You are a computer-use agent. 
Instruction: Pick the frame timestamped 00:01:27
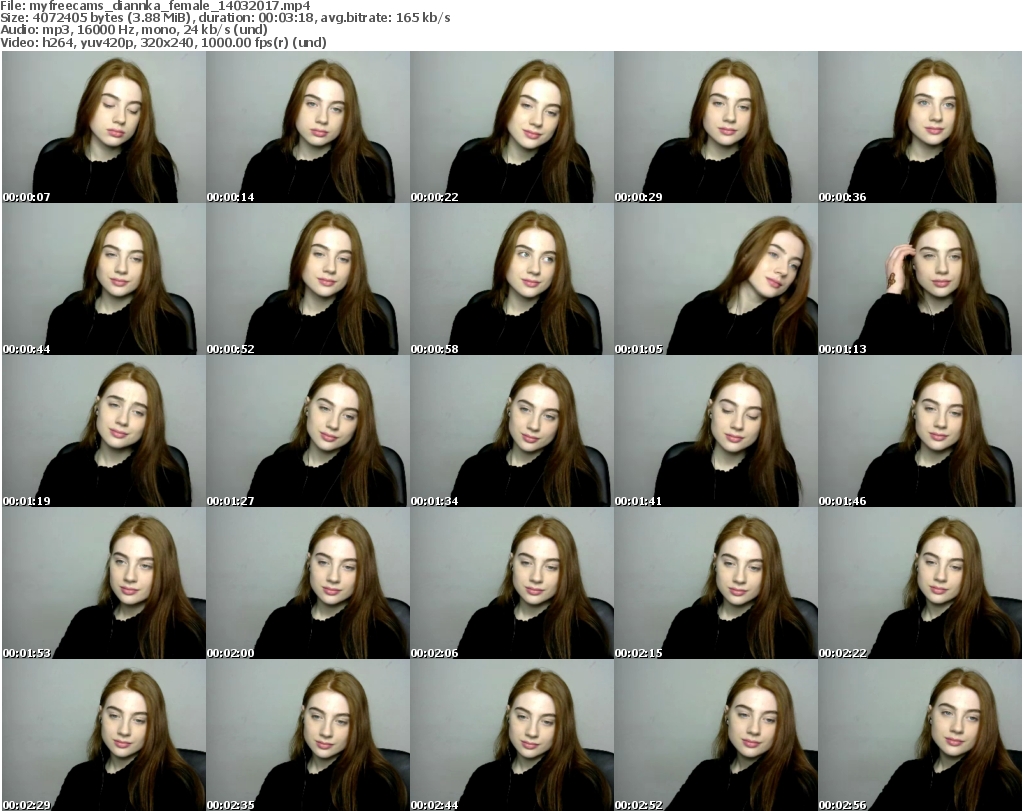pyautogui.click(x=308, y=431)
